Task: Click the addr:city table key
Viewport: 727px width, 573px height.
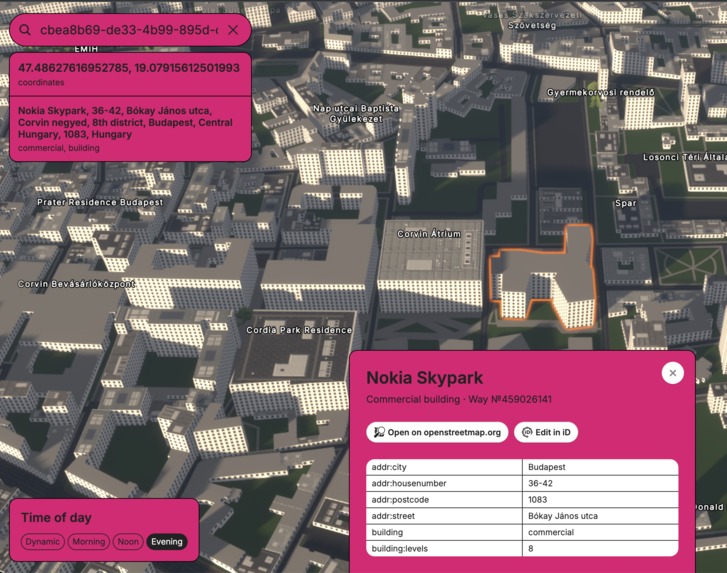Action: point(444,467)
